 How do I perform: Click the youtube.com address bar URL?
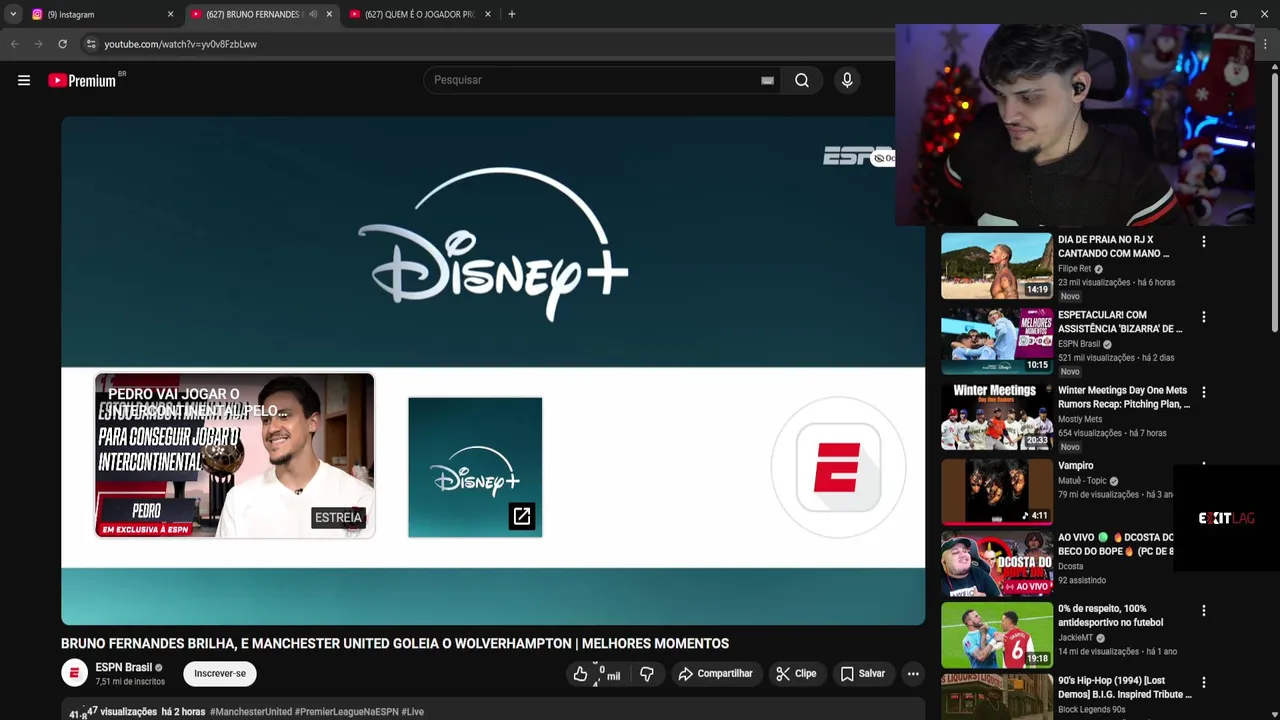pyautogui.click(x=180, y=44)
